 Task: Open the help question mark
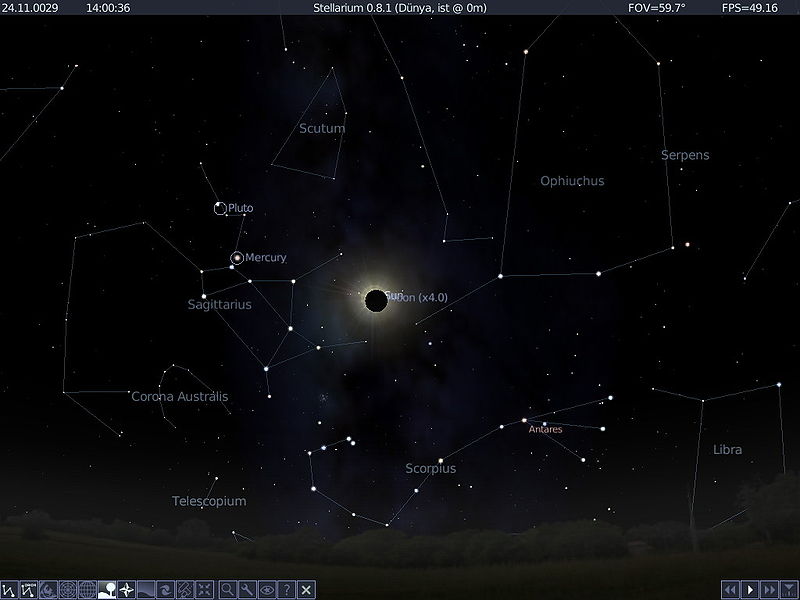point(287,590)
